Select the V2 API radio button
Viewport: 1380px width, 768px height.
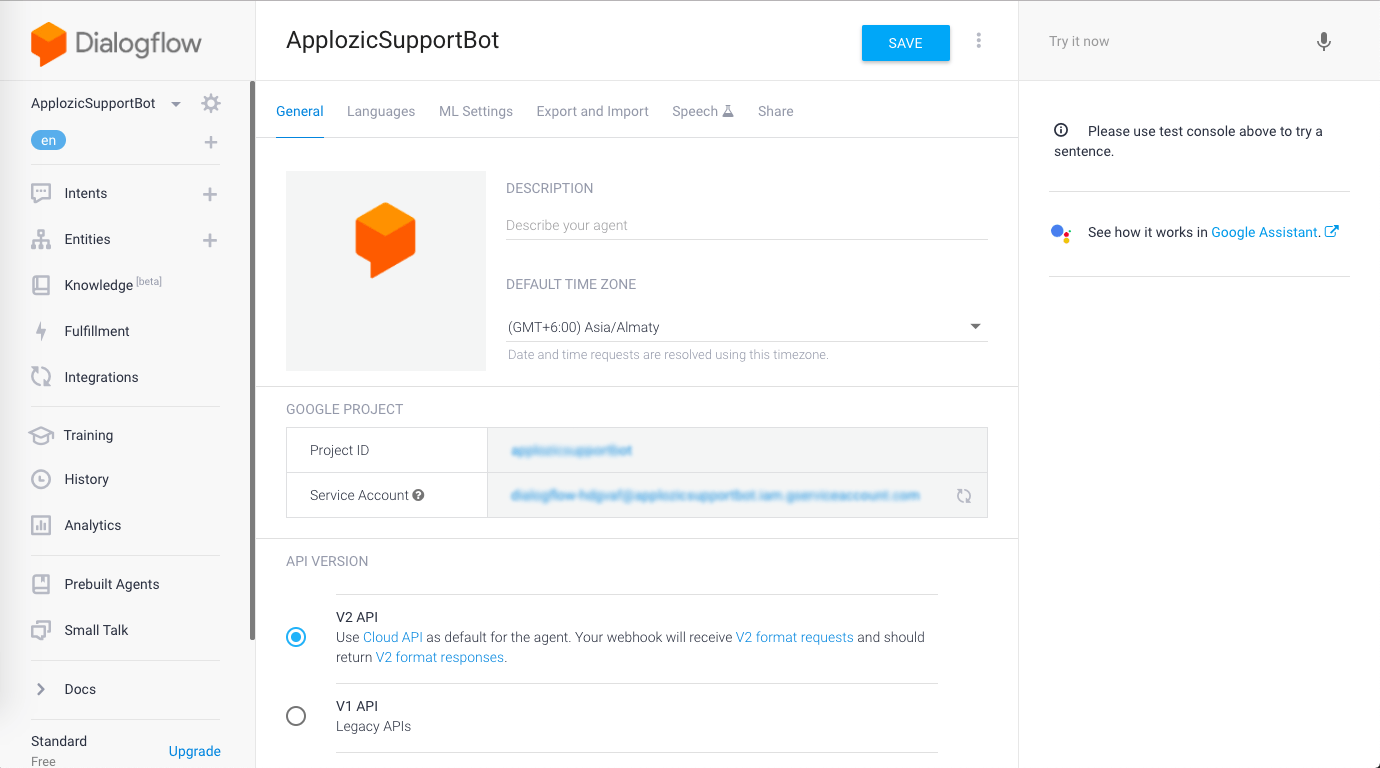tap(296, 637)
